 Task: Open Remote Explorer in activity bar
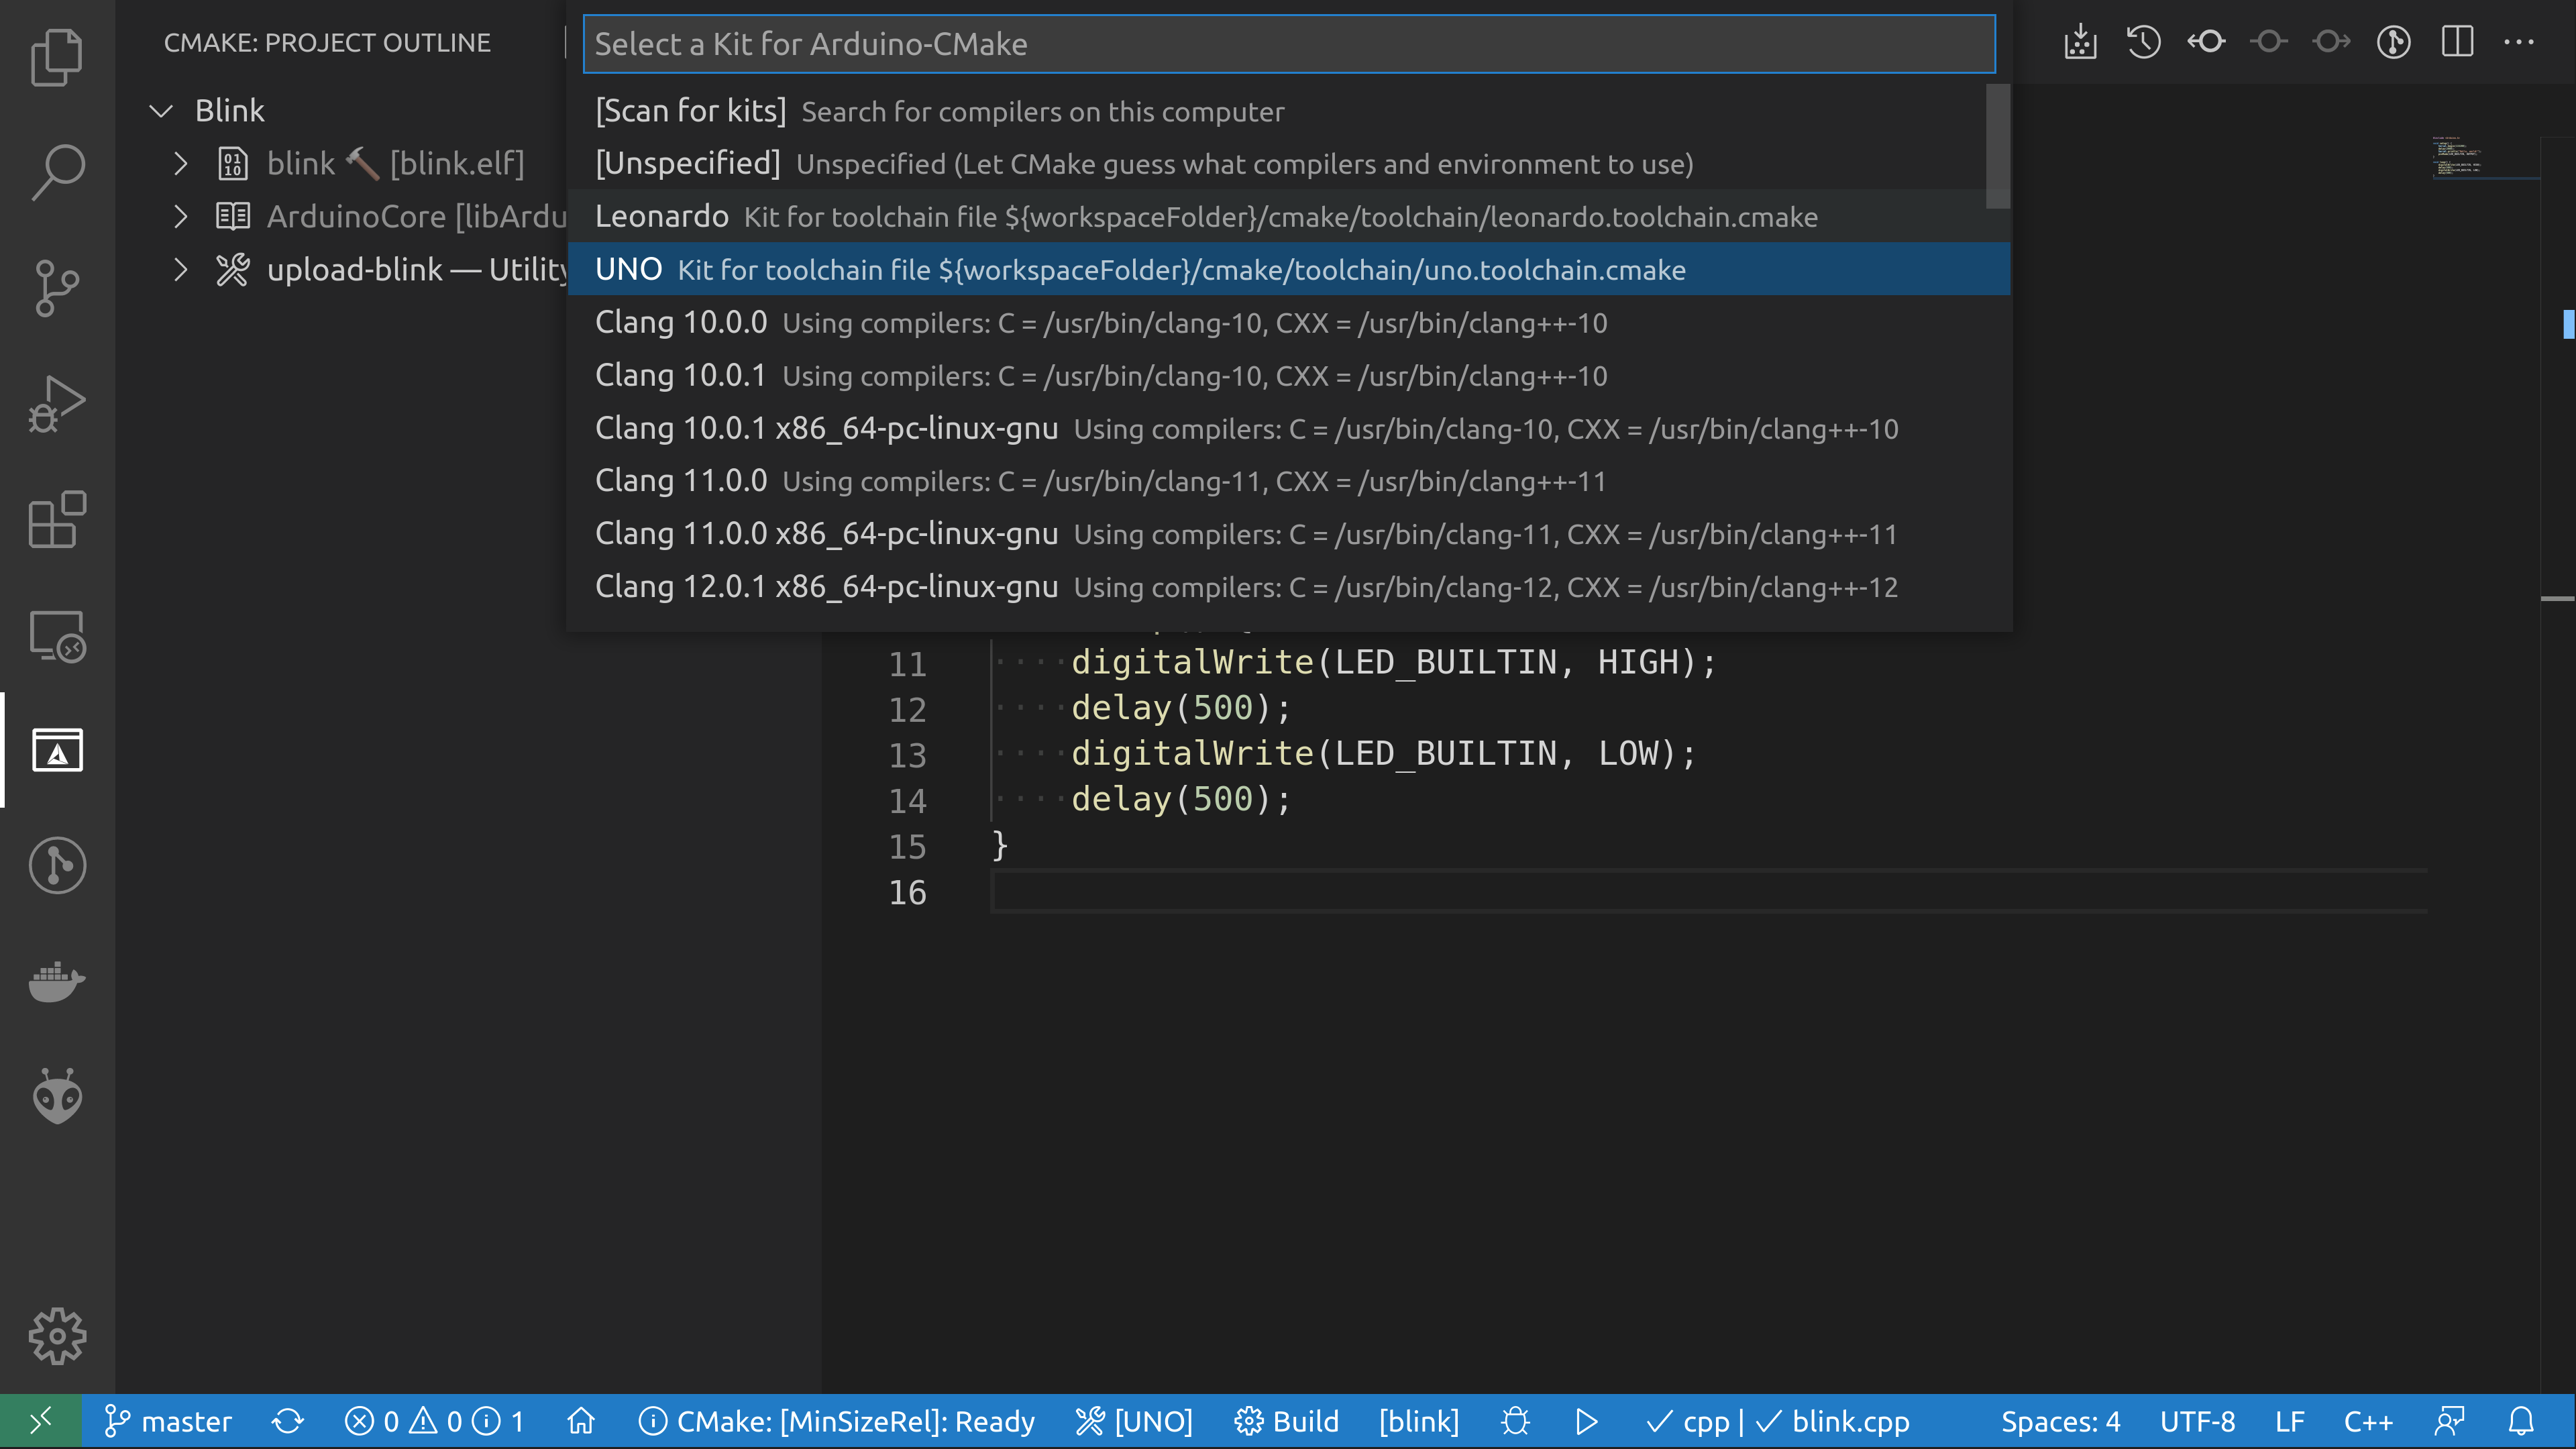(x=57, y=636)
